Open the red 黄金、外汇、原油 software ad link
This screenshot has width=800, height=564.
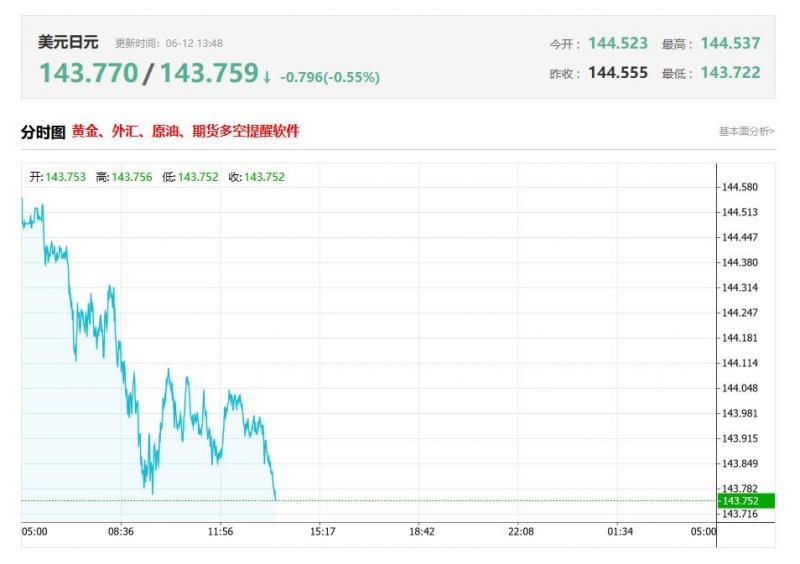185,132
